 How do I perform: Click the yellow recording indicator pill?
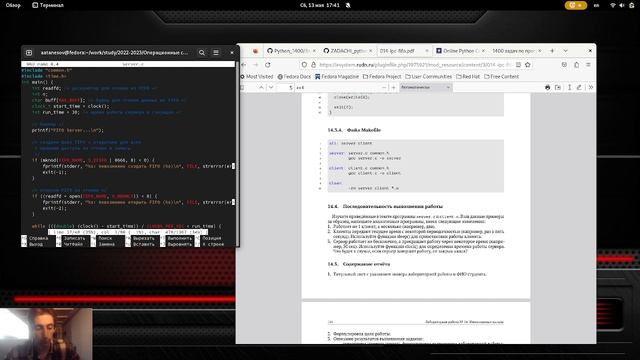click(x=576, y=5)
